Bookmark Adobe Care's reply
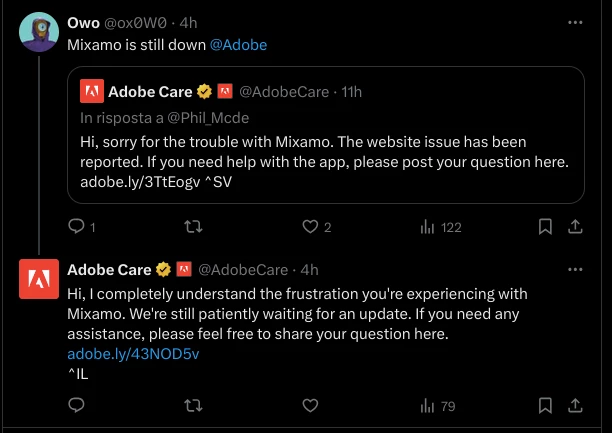Viewport: 612px width, 433px height. (x=545, y=405)
